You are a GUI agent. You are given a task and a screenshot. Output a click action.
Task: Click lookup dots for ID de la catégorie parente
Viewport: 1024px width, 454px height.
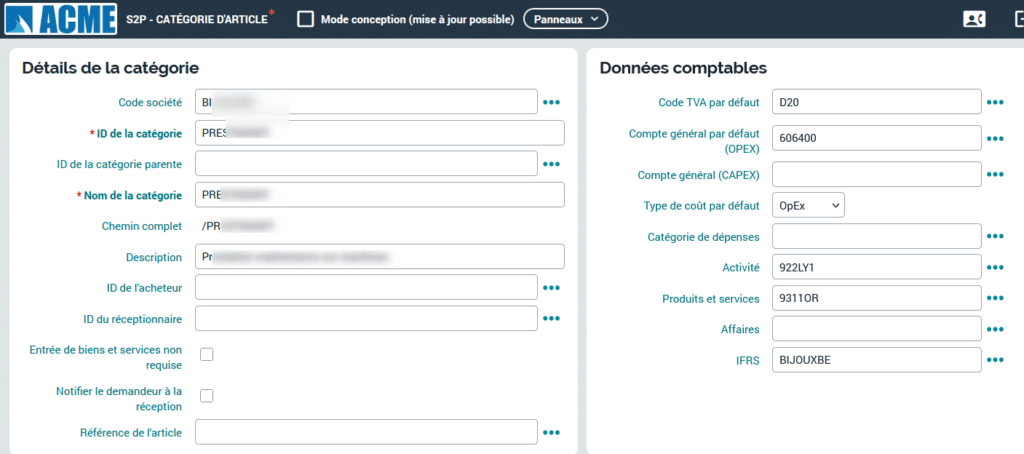[x=552, y=164]
